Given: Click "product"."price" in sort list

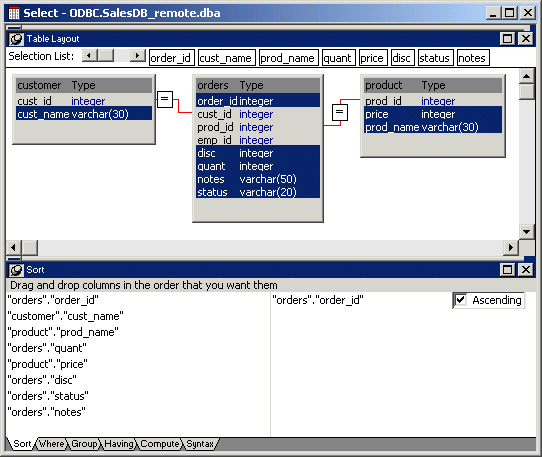Looking at the screenshot, I should [47, 364].
